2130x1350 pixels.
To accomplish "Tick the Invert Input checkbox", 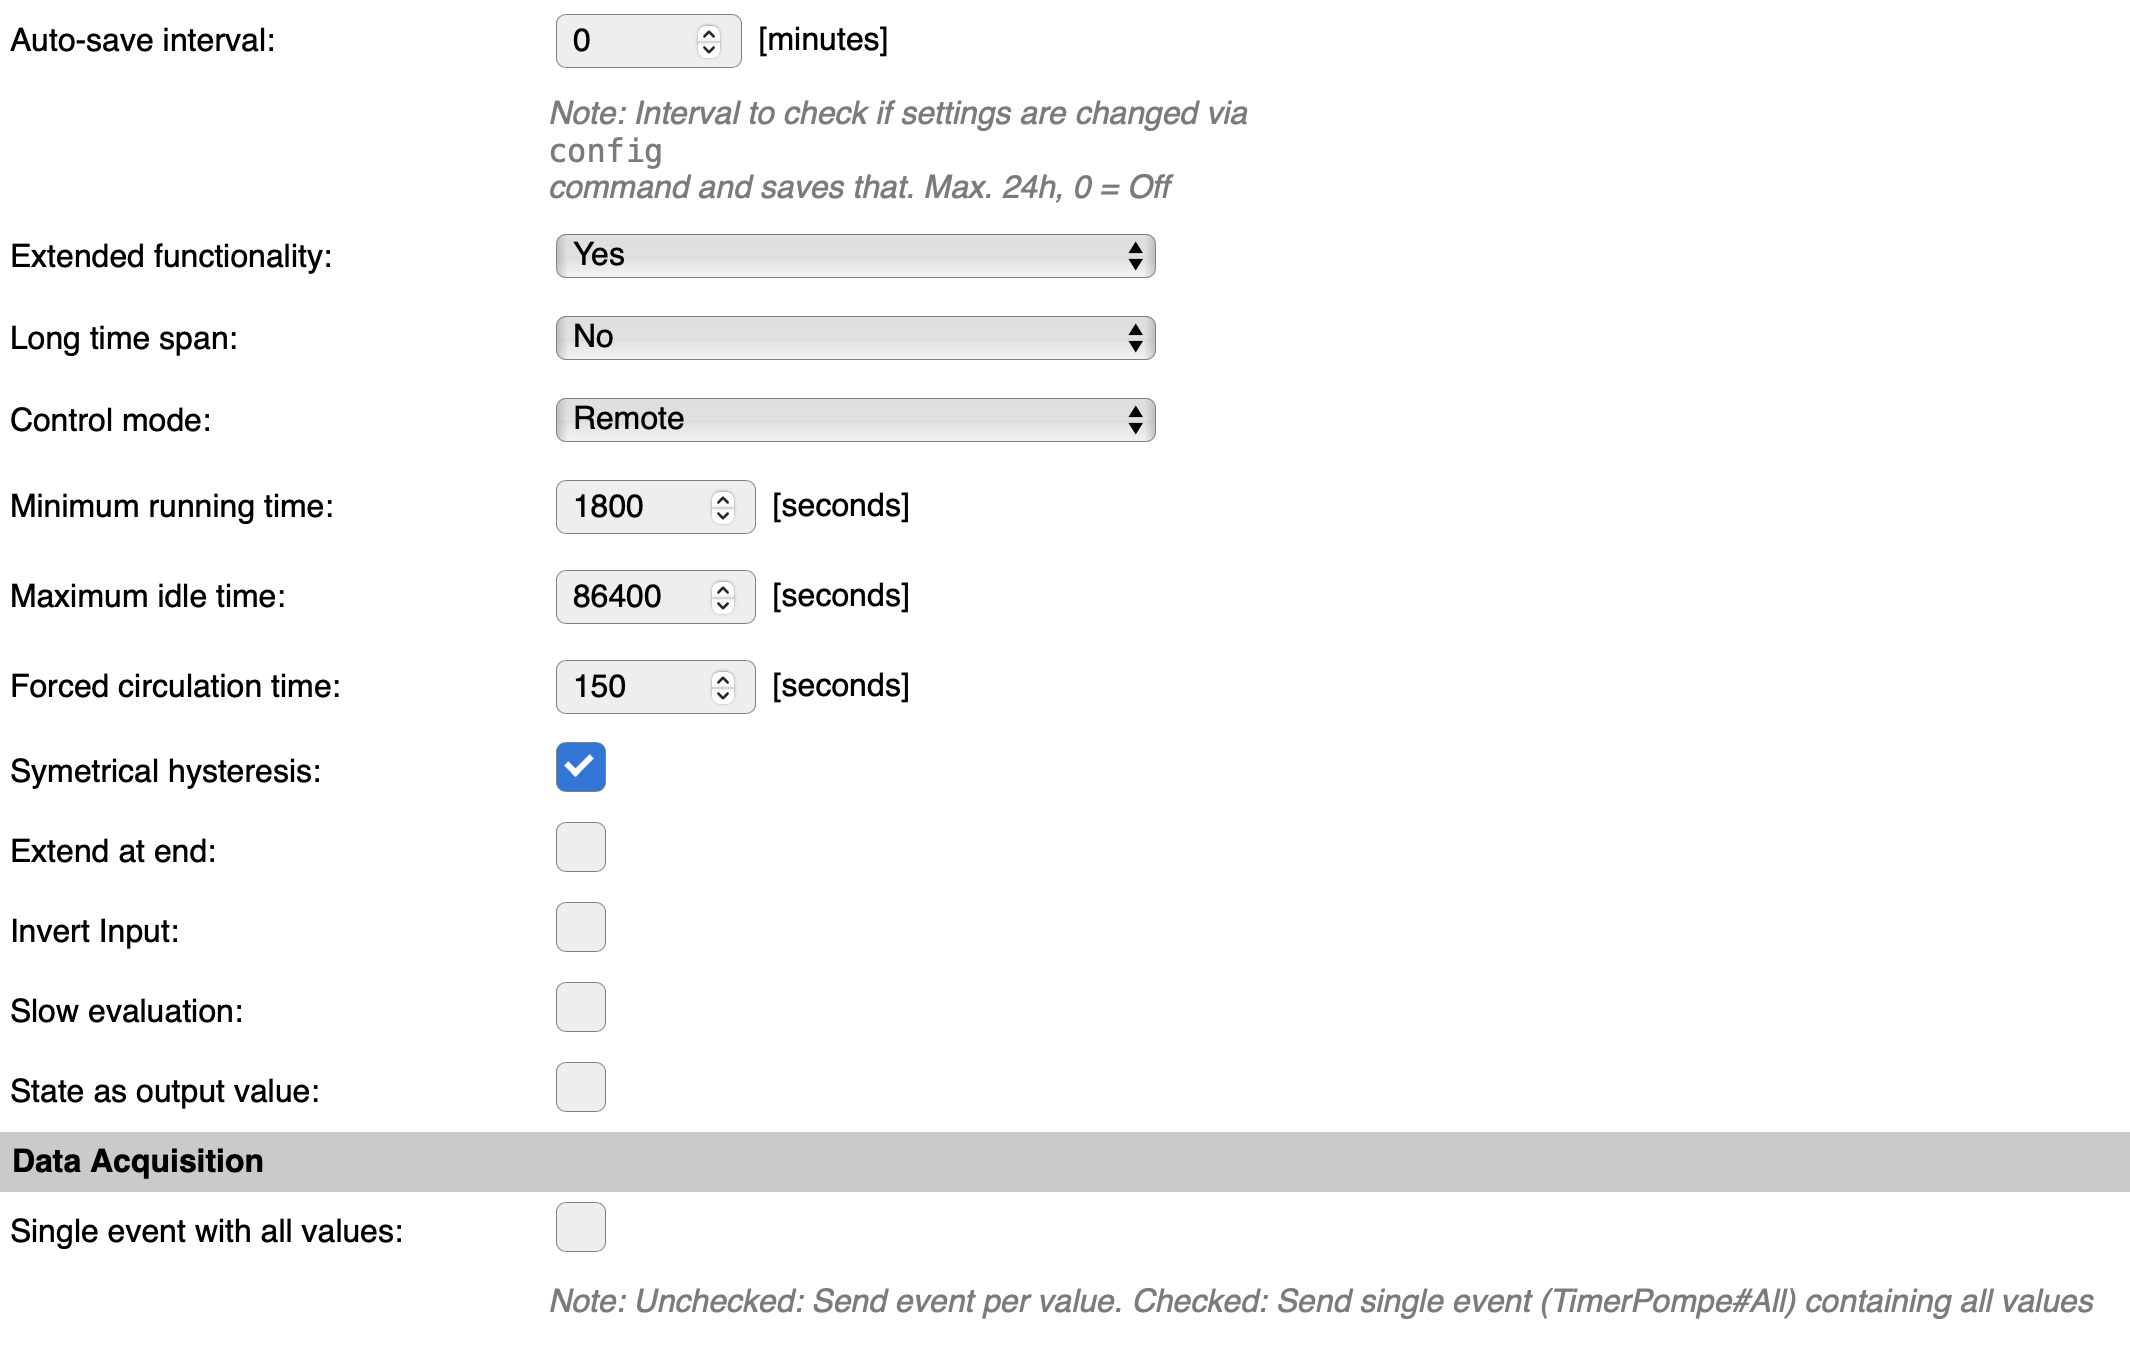I will (x=581, y=927).
